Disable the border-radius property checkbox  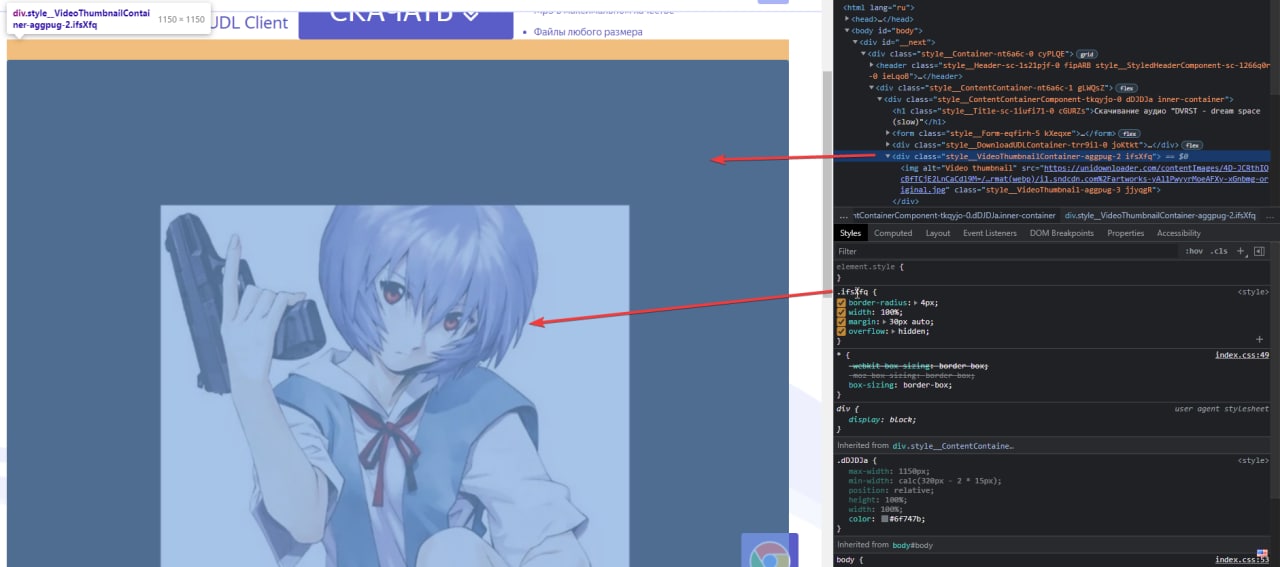(x=841, y=302)
